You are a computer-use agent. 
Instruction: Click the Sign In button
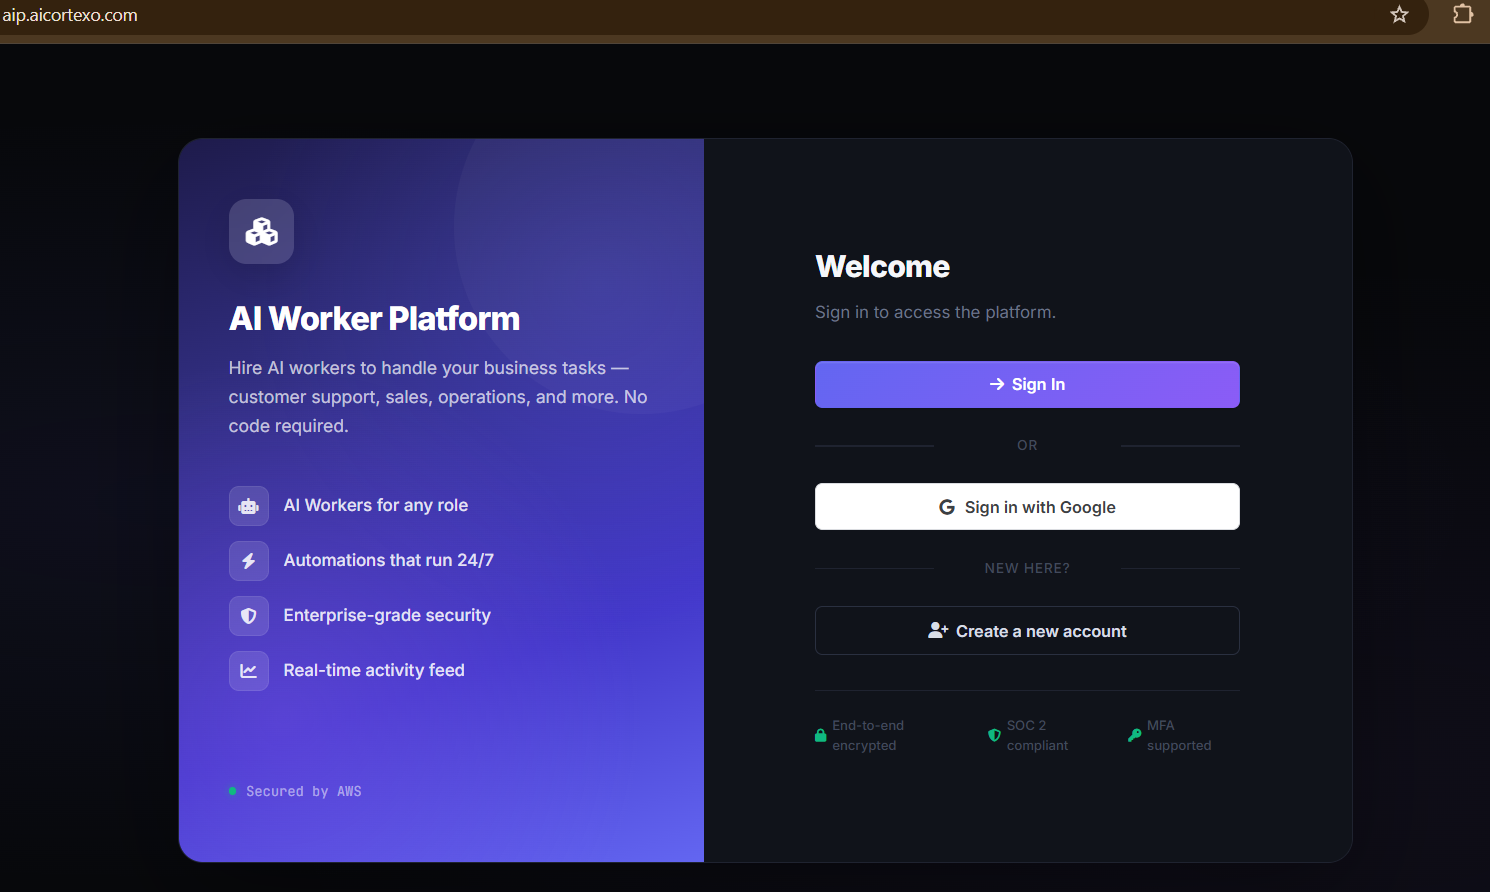tap(1027, 384)
